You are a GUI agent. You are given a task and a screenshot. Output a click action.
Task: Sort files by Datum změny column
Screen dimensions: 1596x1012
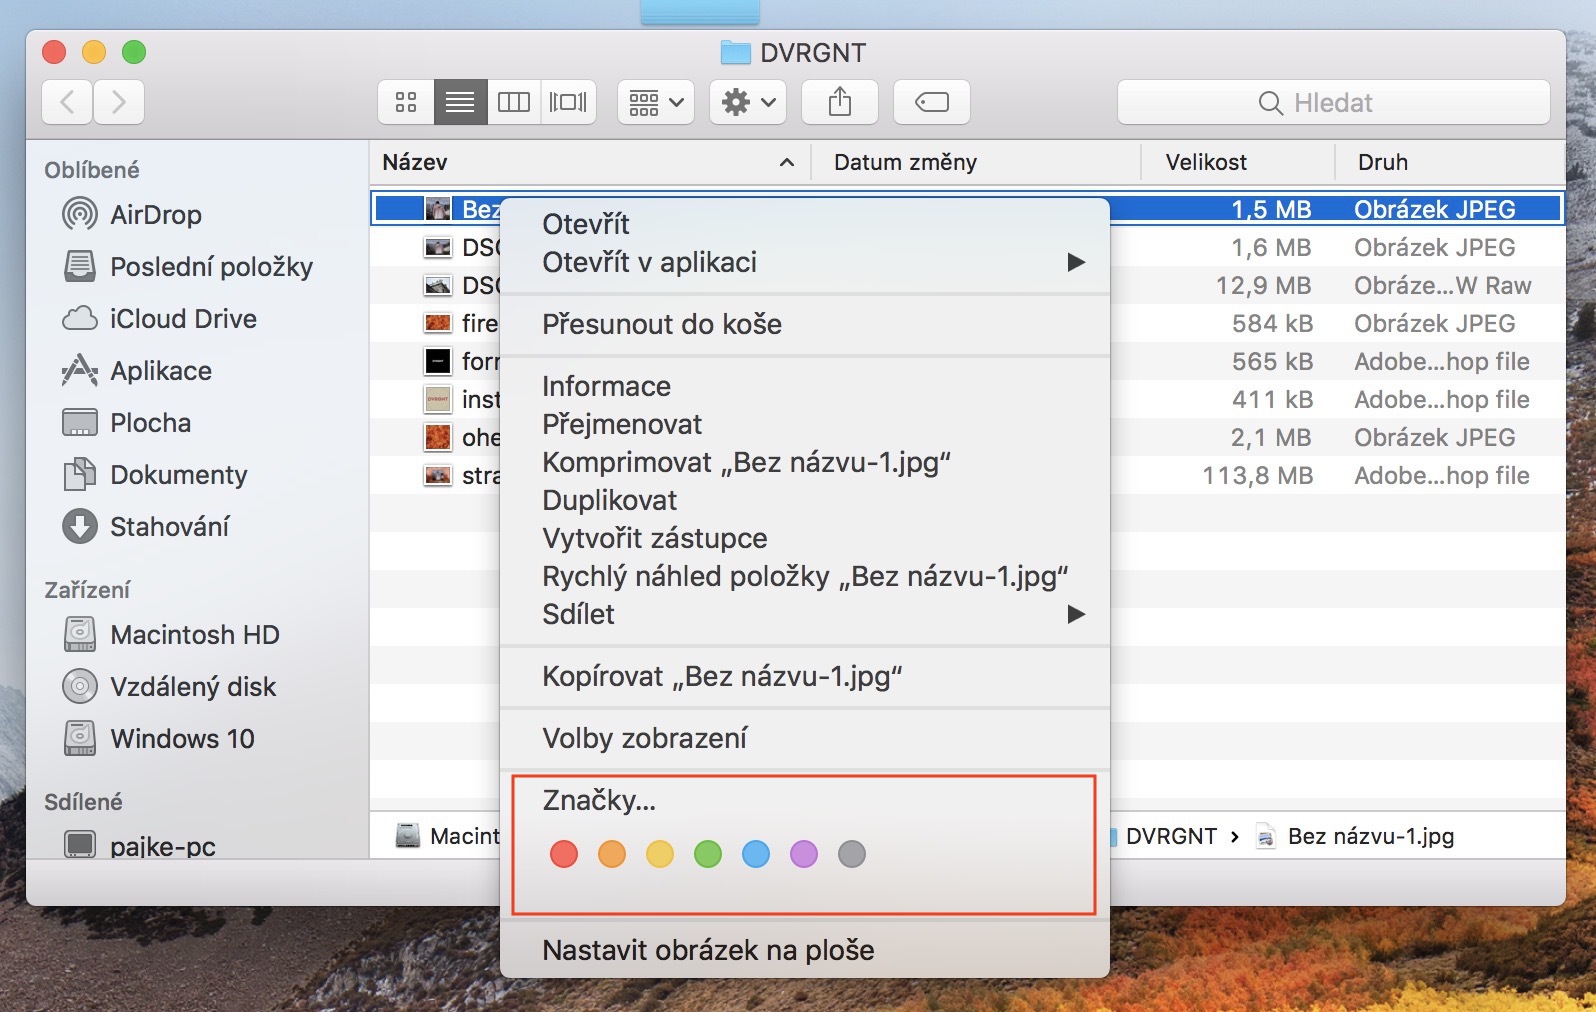(976, 162)
